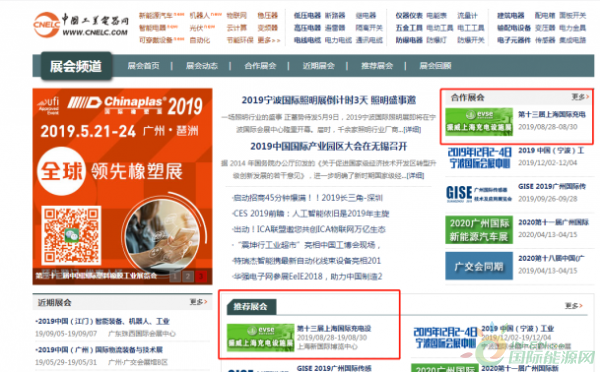Open headline 2019宁波国际照明展倒计时3天

(329, 100)
